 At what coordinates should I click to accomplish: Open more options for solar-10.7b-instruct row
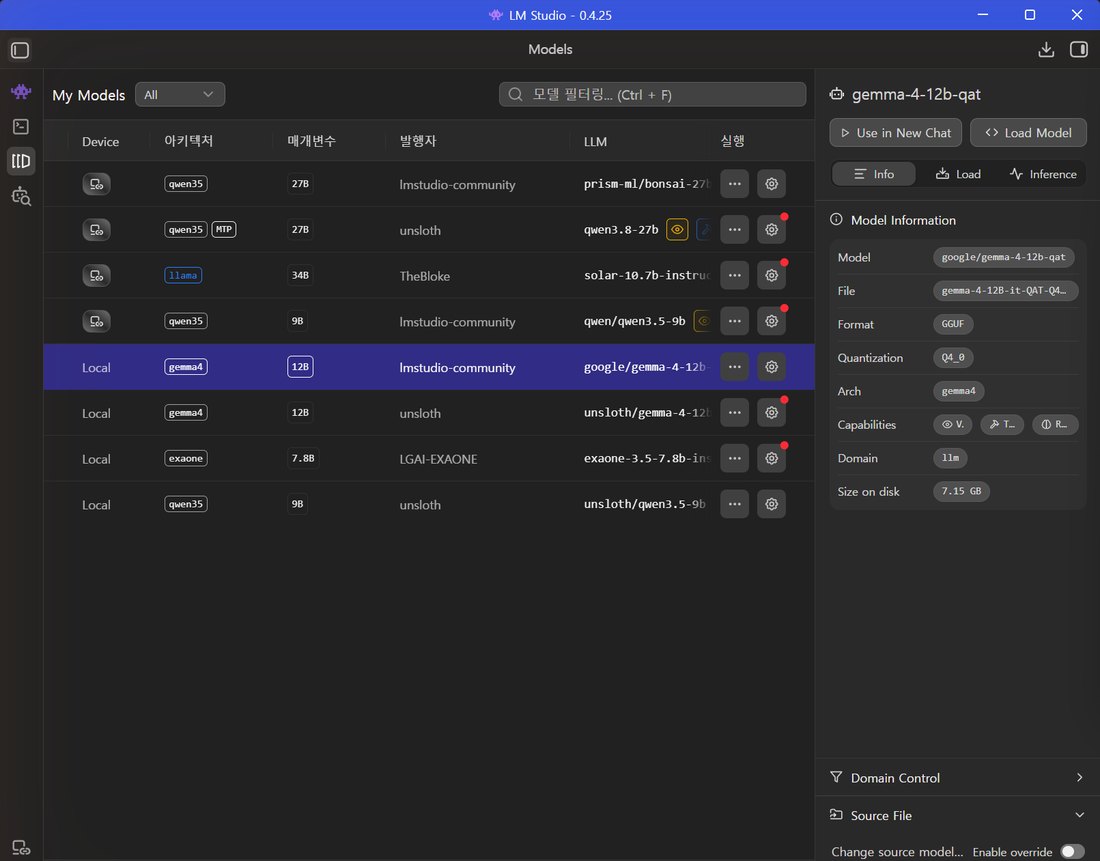click(x=735, y=275)
